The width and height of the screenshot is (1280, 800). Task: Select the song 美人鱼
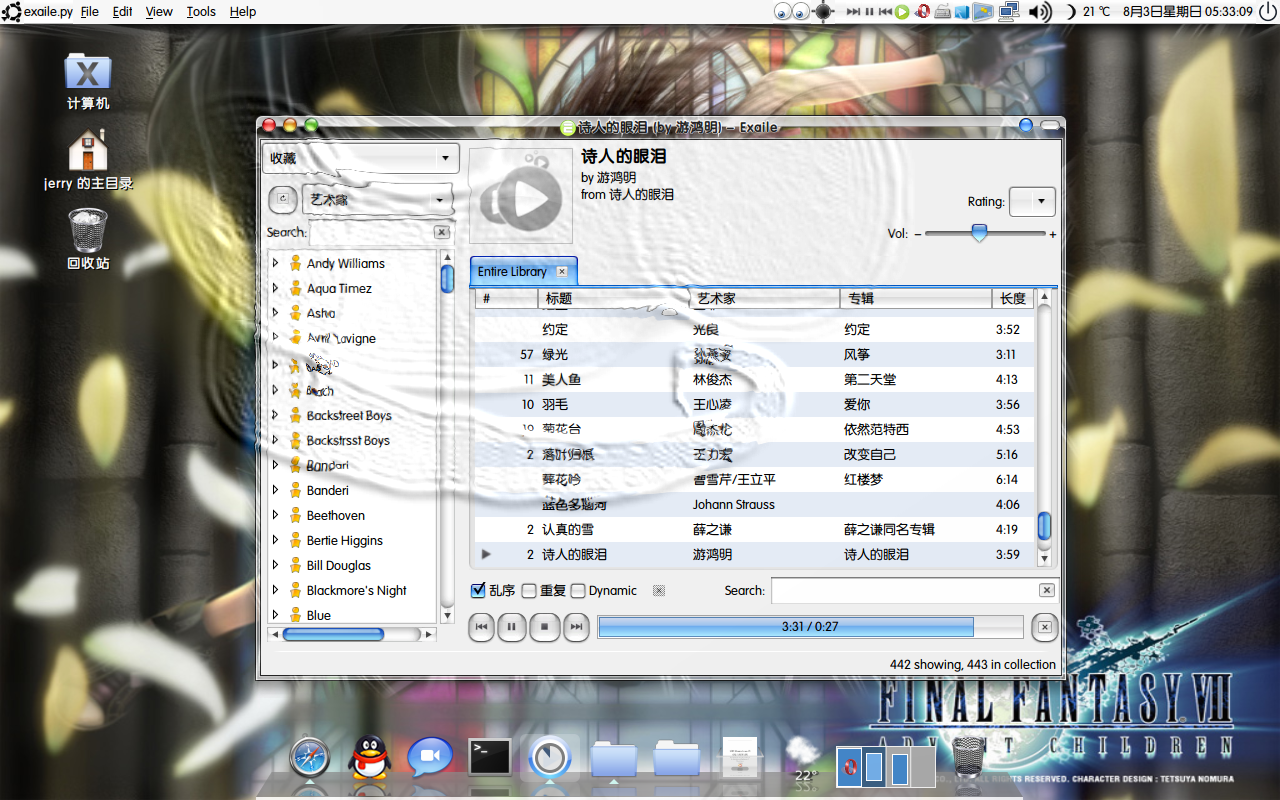click(754, 379)
